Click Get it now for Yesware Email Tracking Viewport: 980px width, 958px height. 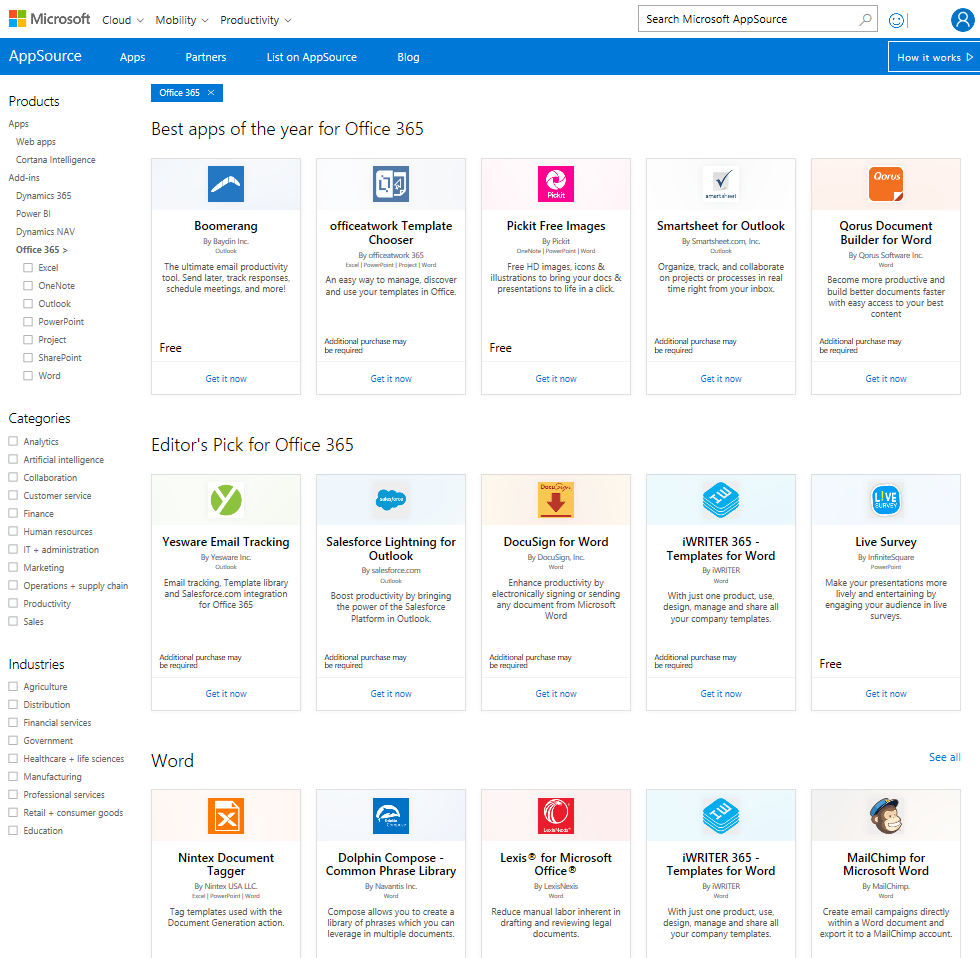pos(226,694)
